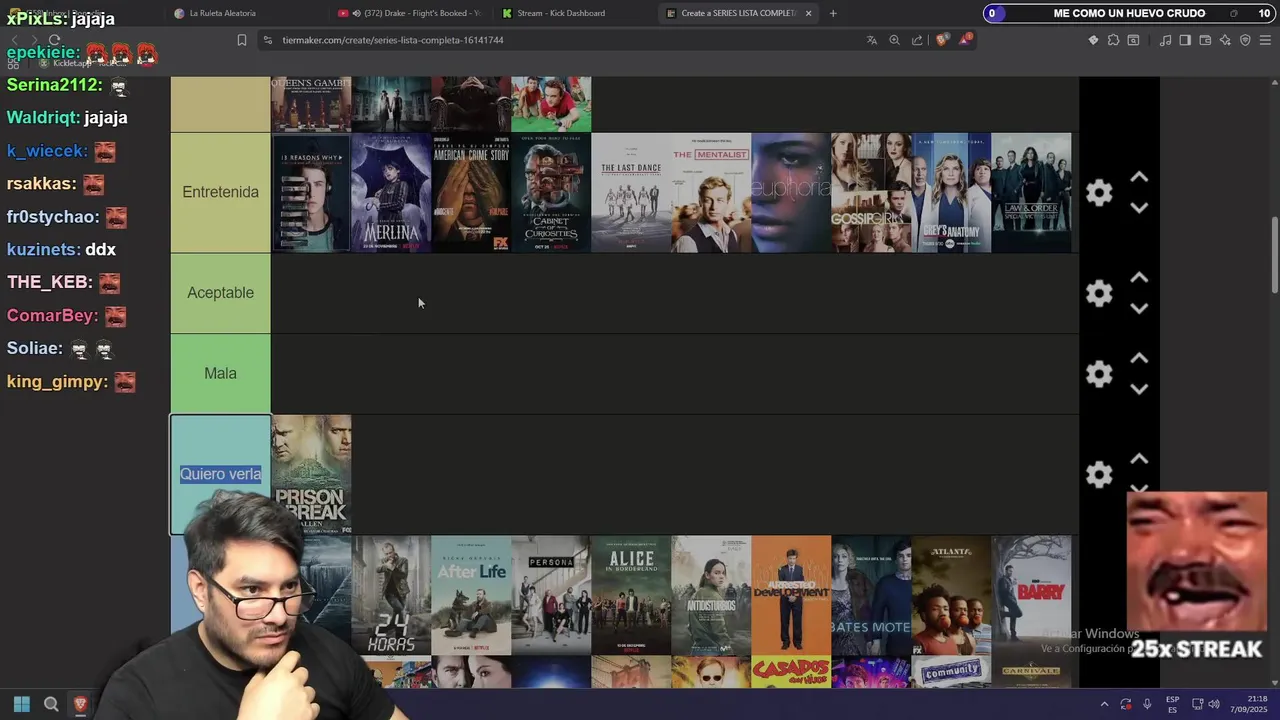Select the Cabinet of Curiosities poster
This screenshot has width=1280, height=720.
(551, 193)
